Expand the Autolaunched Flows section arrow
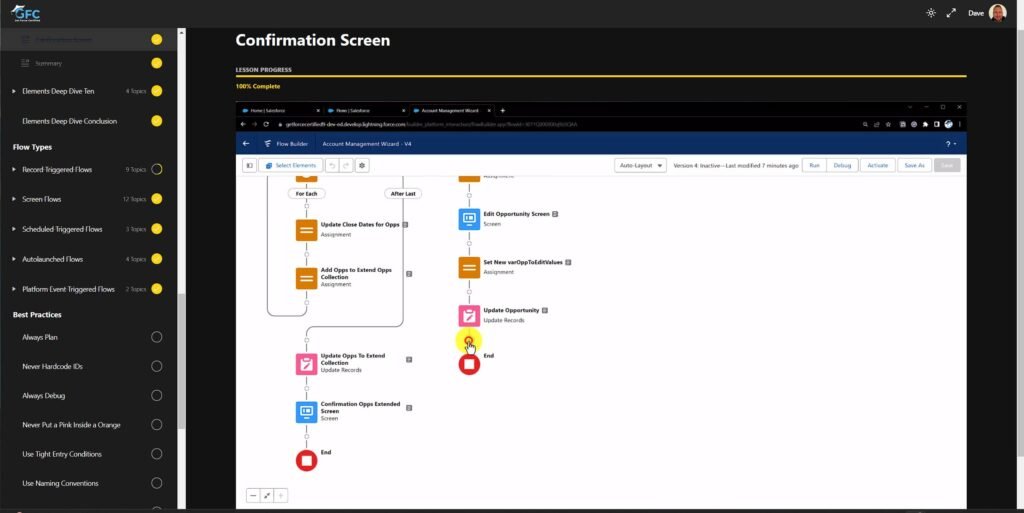The height and width of the screenshot is (513, 1024). coord(14,259)
